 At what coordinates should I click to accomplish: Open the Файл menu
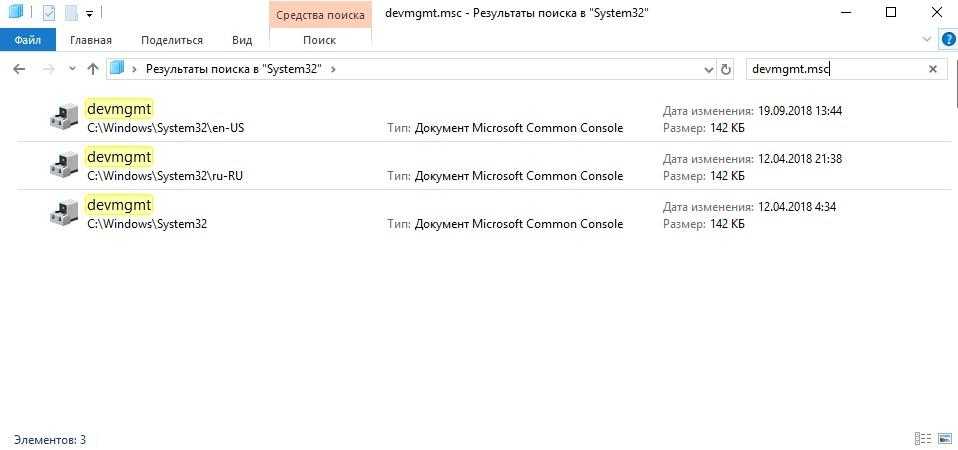coord(27,40)
